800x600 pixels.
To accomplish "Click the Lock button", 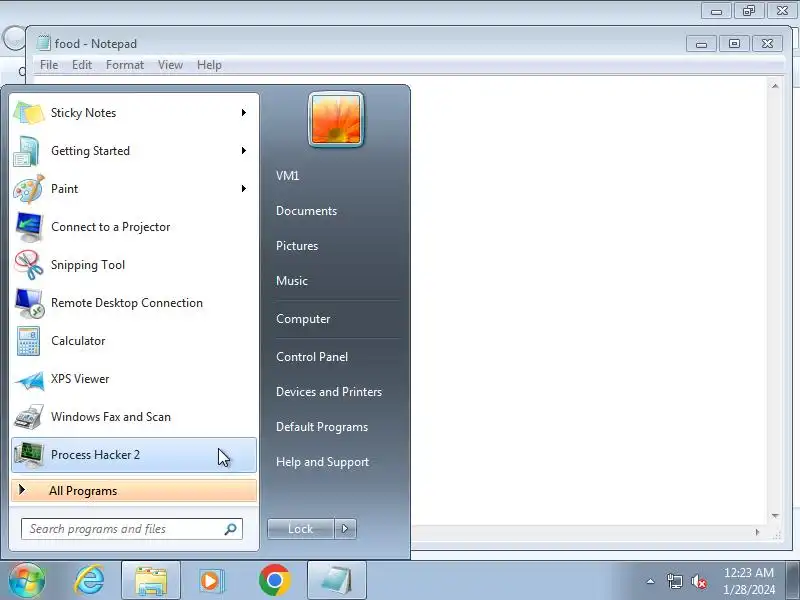I will 301,529.
